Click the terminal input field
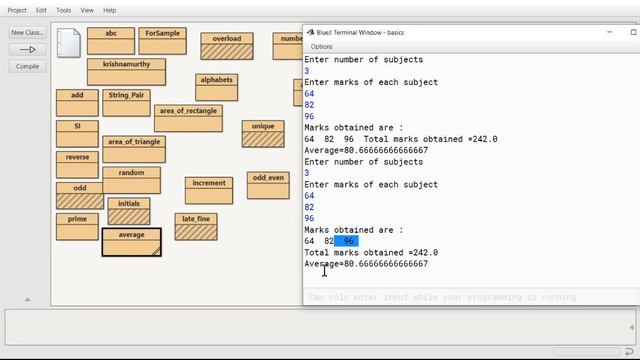This screenshot has height=360, width=640. click(471, 297)
